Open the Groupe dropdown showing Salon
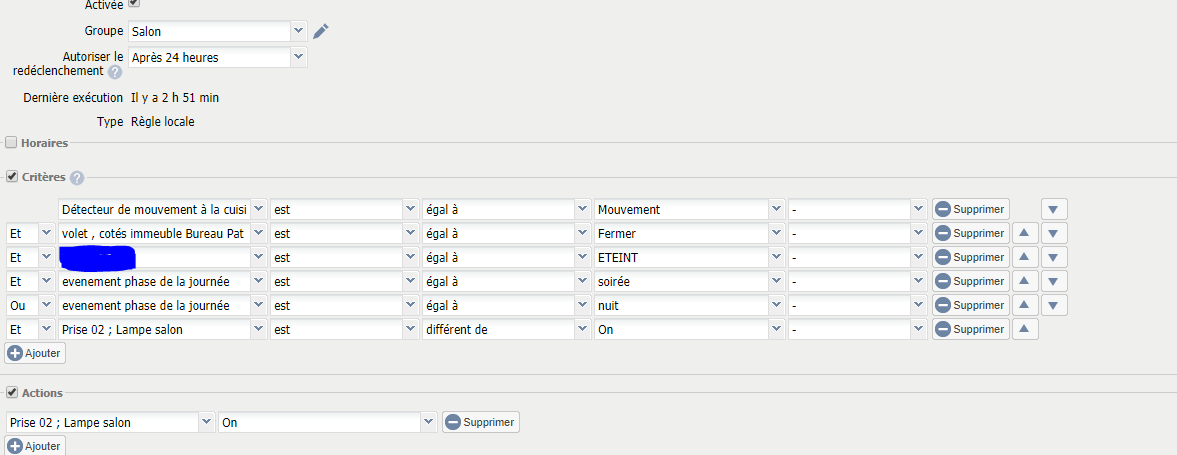 tap(218, 32)
